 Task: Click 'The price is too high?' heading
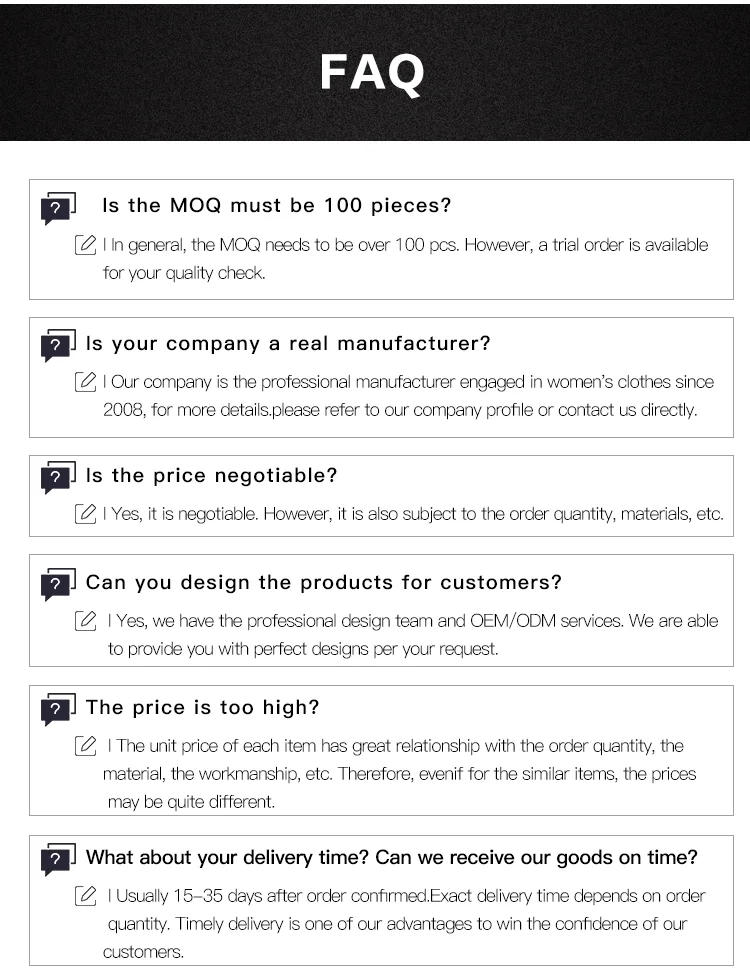click(203, 708)
